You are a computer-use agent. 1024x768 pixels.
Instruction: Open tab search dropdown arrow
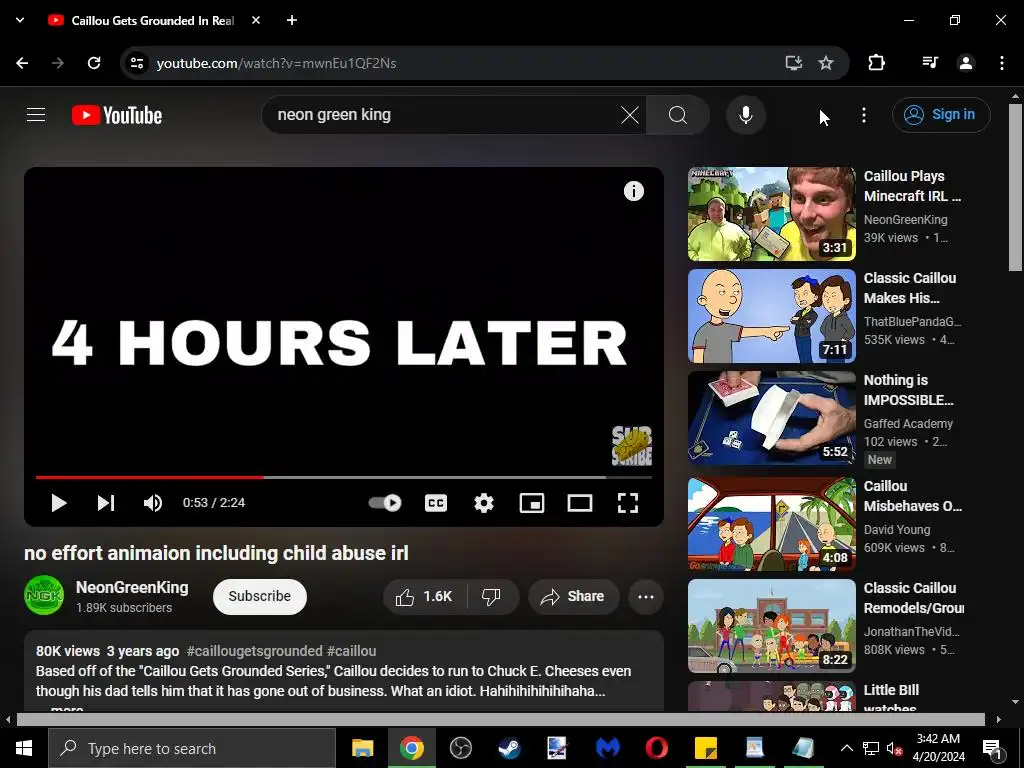click(x=20, y=20)
